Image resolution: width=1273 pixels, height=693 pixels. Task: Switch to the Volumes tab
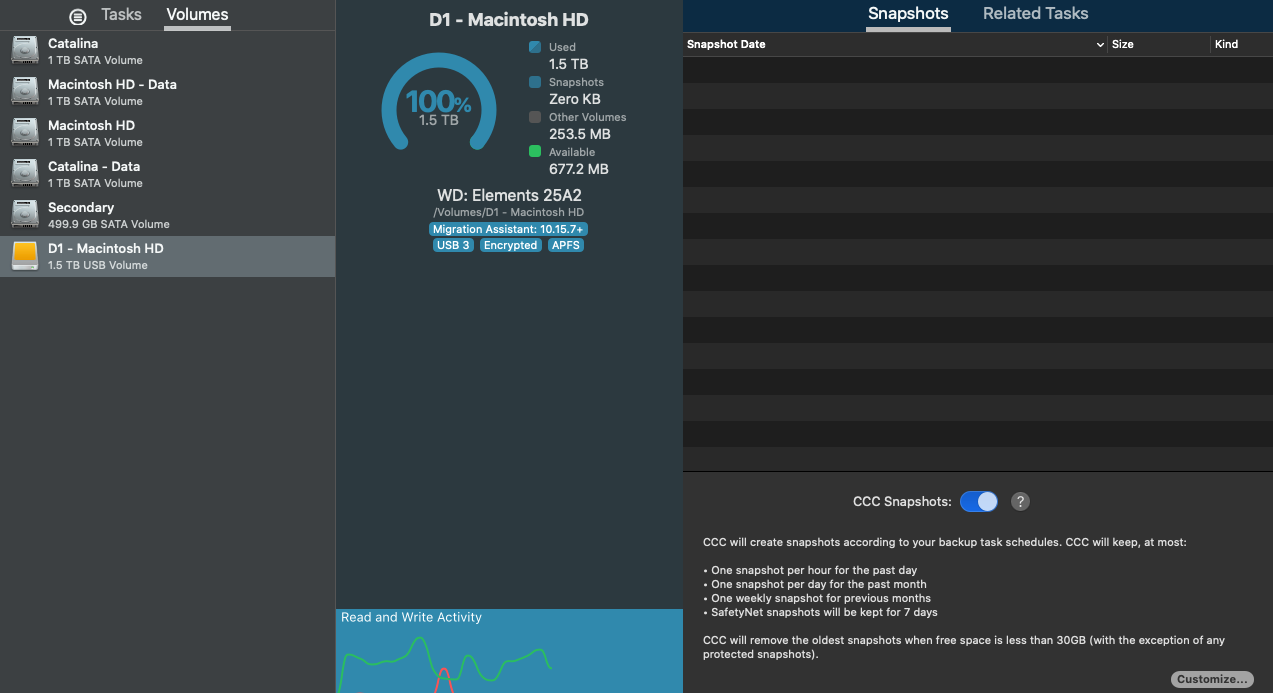197,15
